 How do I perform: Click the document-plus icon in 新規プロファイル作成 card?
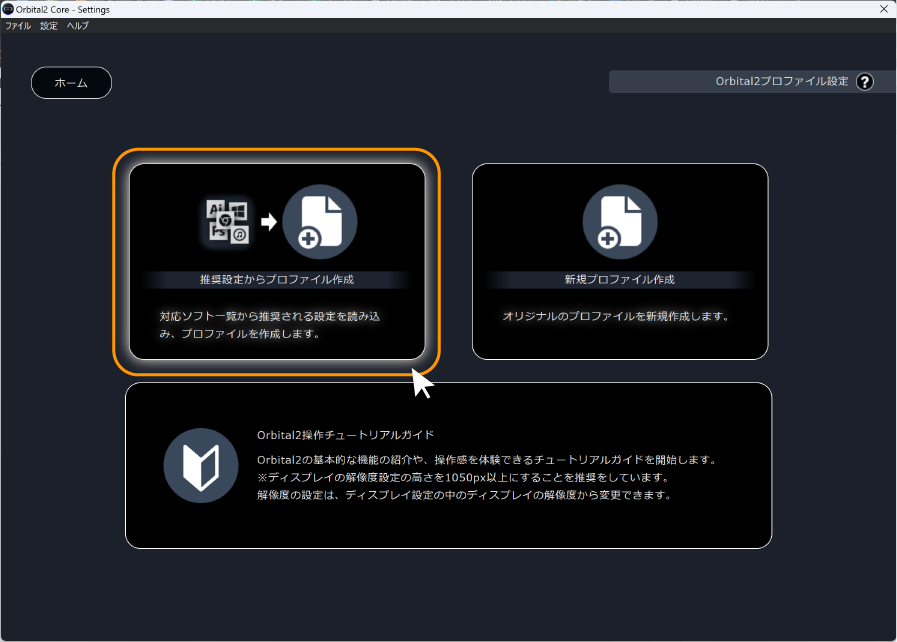coord(620,222)
